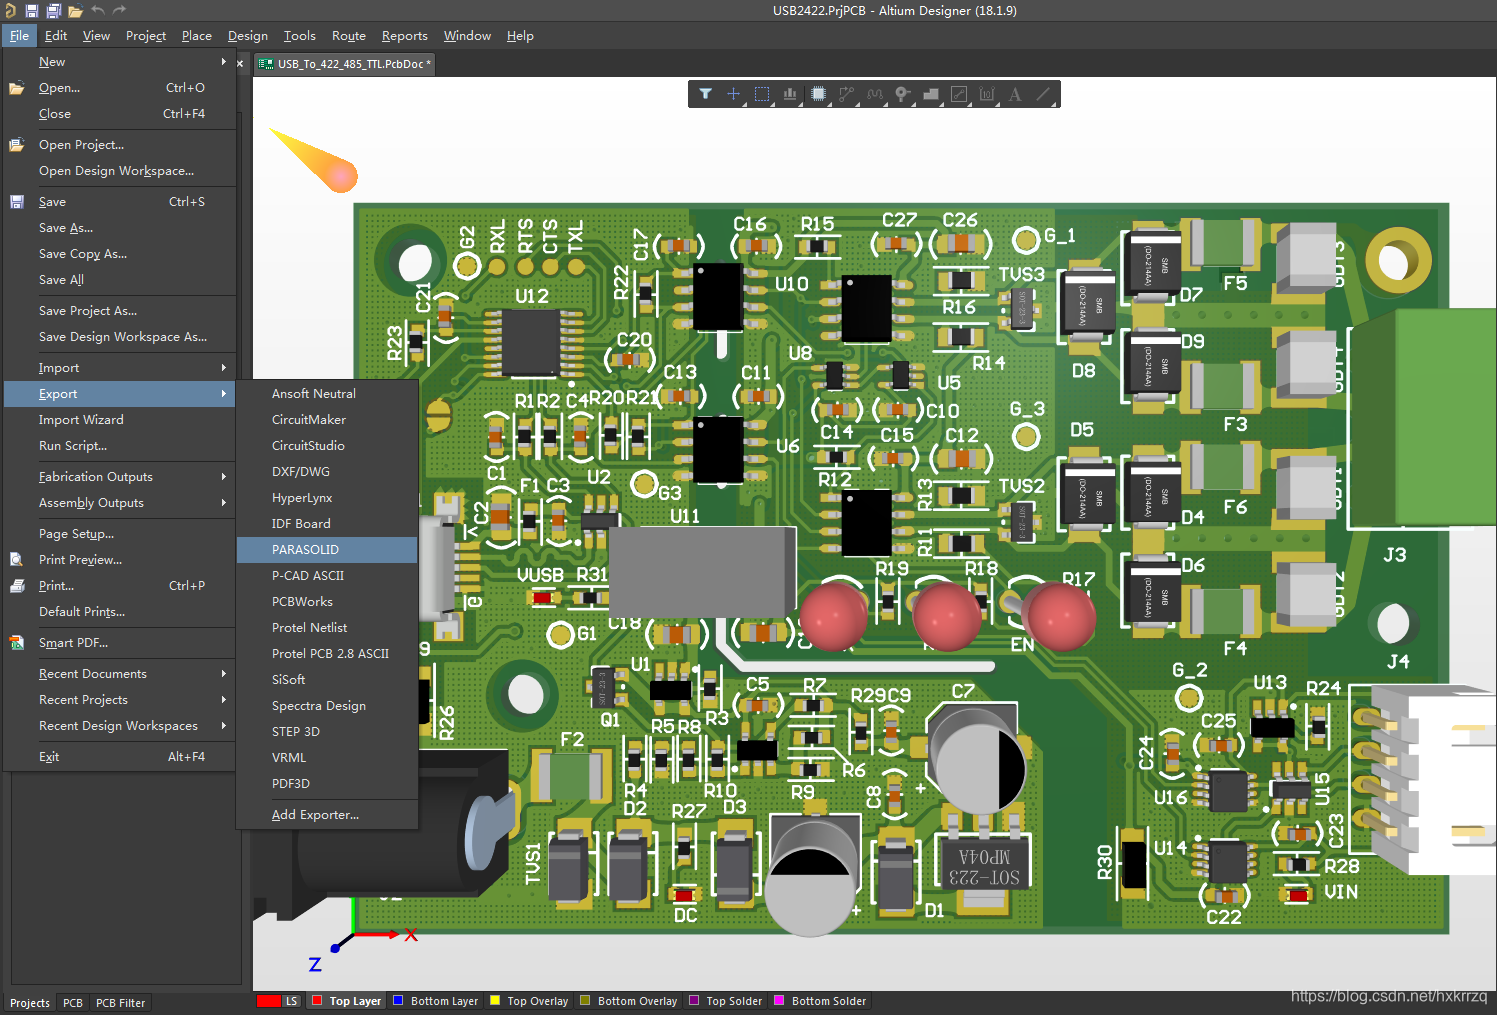Activate the Top Solder layer tab
1497x1015 pixels.
(726, 1001)
